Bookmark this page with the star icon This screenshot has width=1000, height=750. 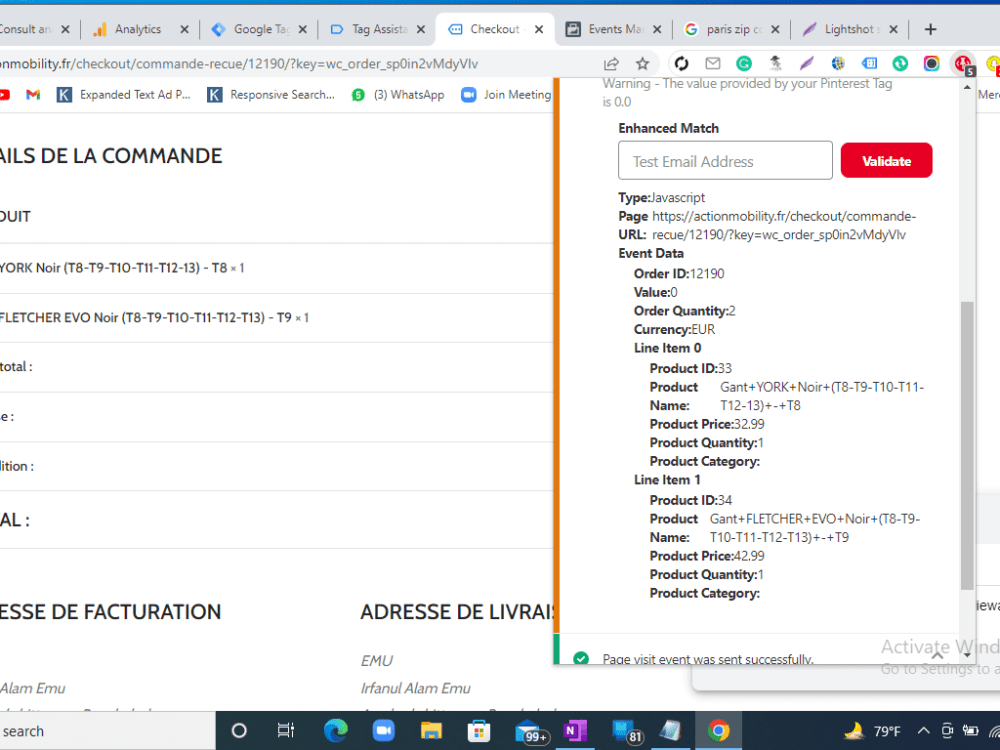pos(643,64)
